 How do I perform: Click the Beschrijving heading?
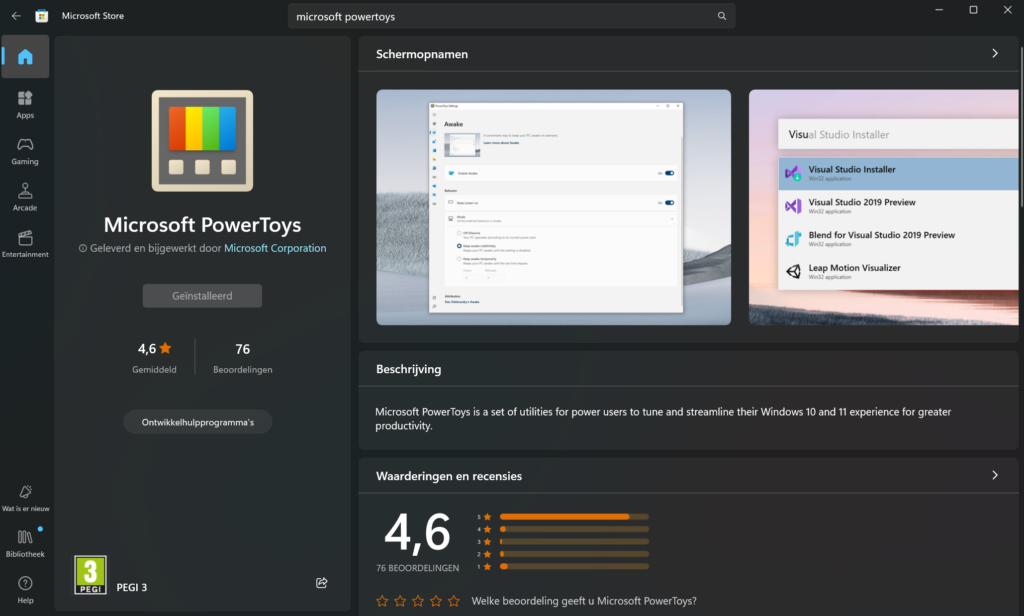[408, 369]
